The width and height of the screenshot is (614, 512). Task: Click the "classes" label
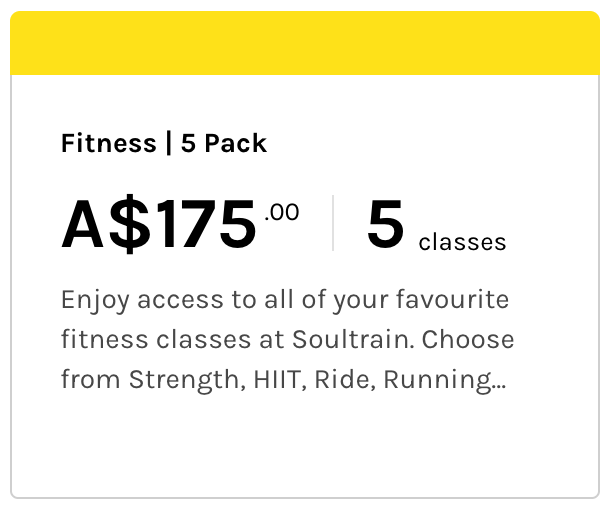pos(462,242)
